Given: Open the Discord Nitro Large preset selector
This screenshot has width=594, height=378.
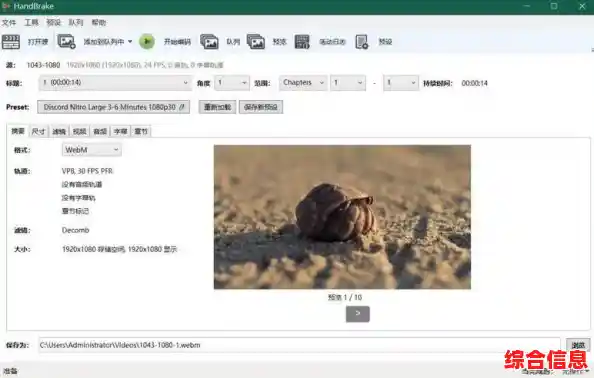Looking at the screenshot, I should 113,107.
